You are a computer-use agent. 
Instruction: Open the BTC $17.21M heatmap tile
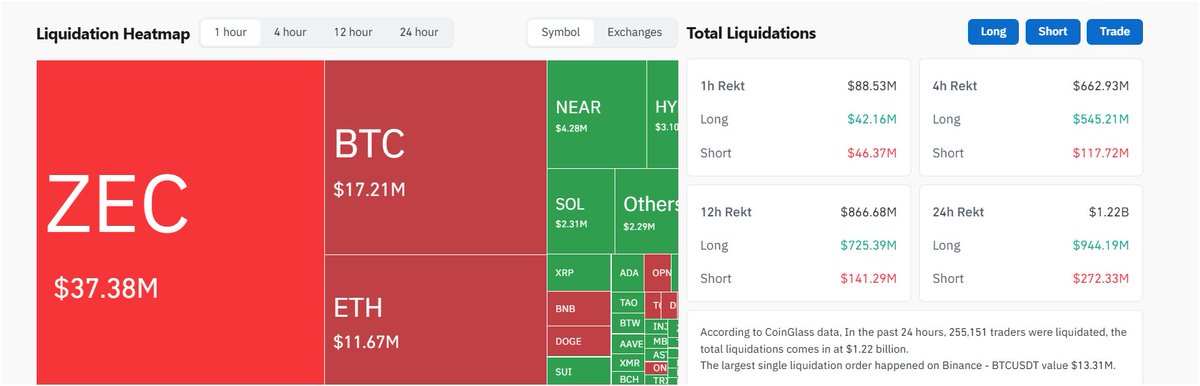coord(435,157)
